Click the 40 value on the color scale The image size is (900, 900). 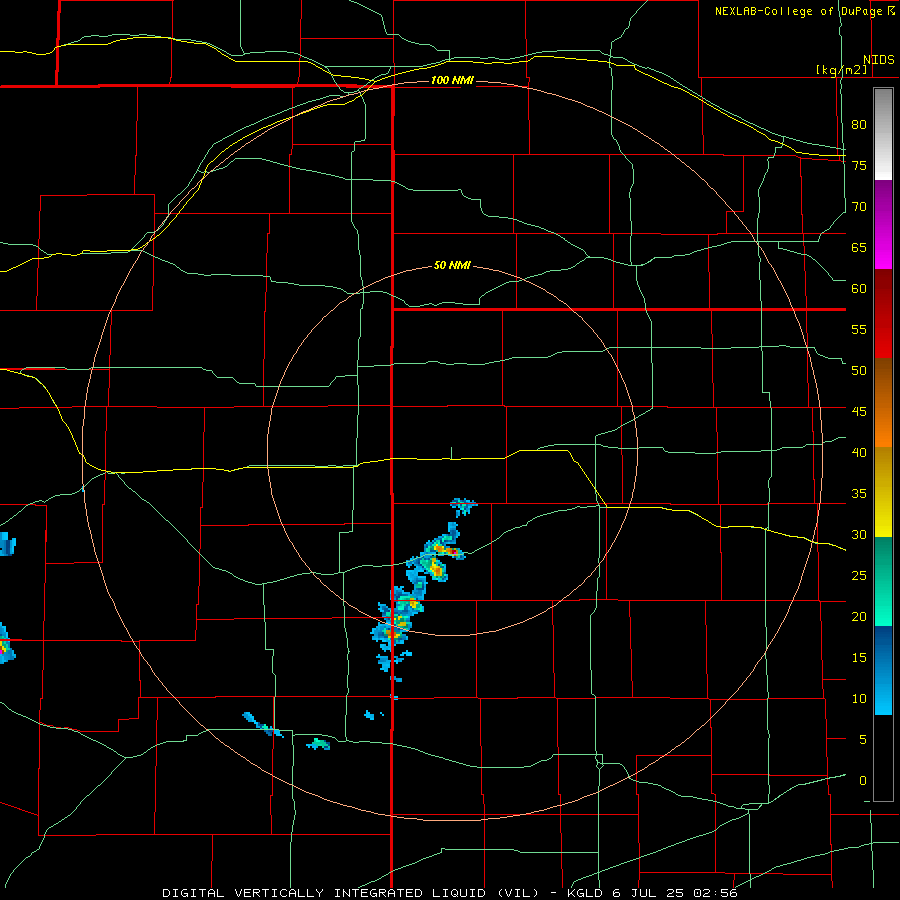point(859,453)
